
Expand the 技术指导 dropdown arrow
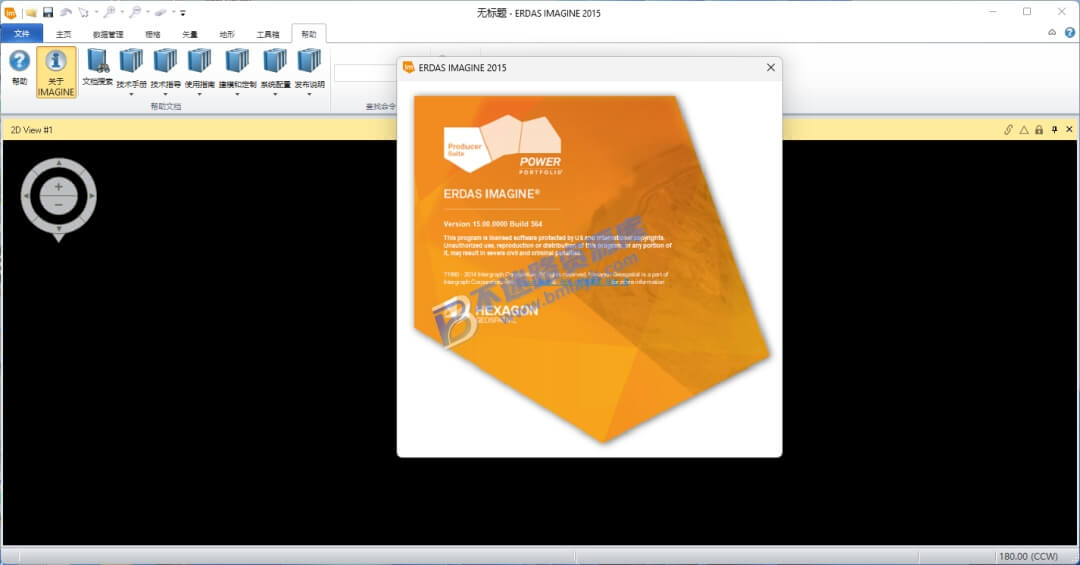(165, 94)
